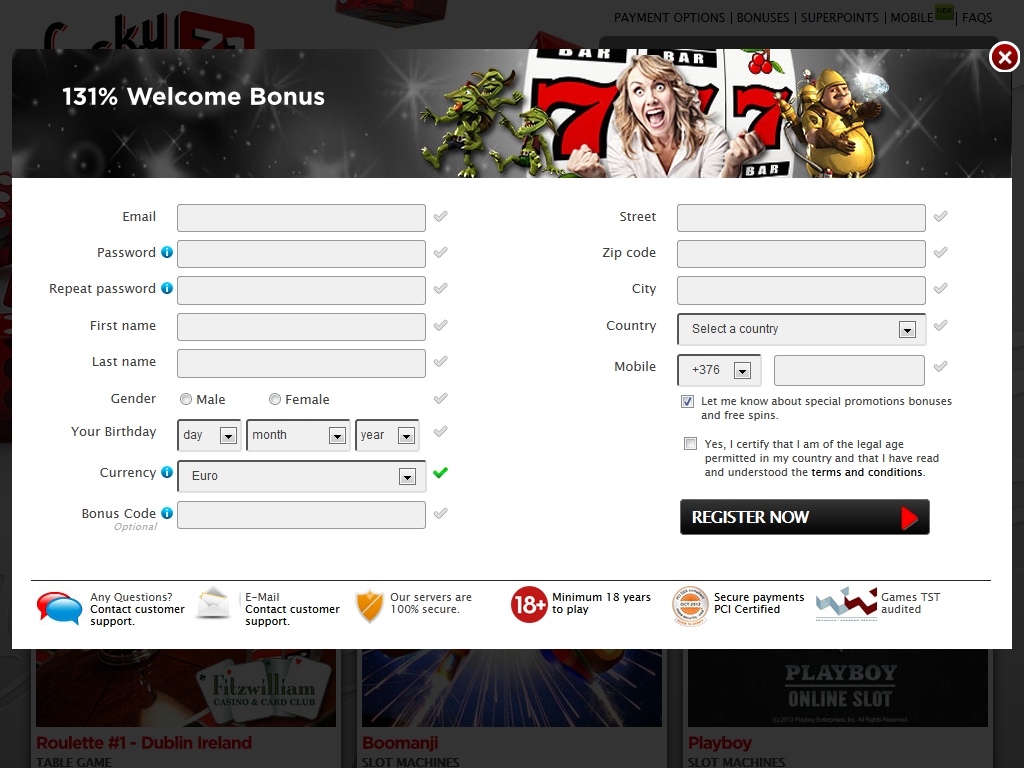Expand the Select a country dropdown
Image resolution: width=1024 pixels, height=768 pixels.
coord(801,329)
